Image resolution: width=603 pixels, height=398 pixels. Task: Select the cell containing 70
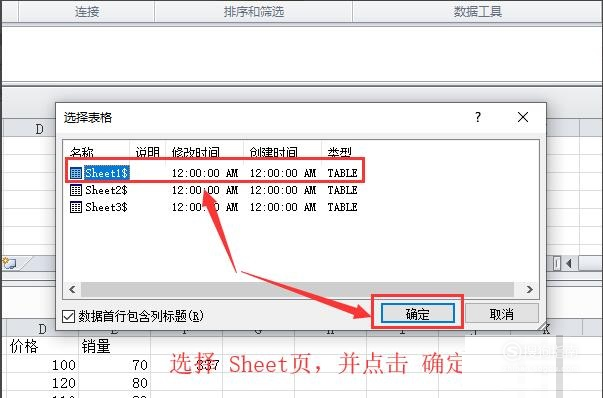pyautogui.click(x=114, y=365)
